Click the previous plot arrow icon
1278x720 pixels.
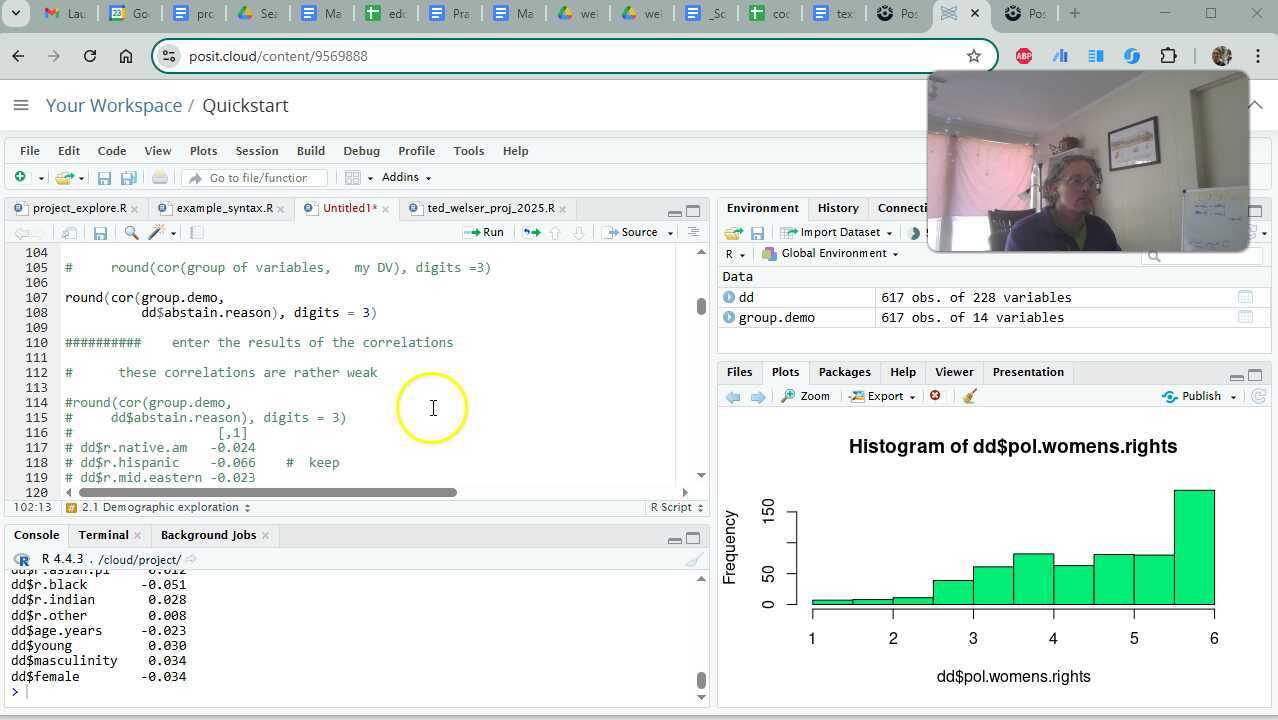point(733,397)
